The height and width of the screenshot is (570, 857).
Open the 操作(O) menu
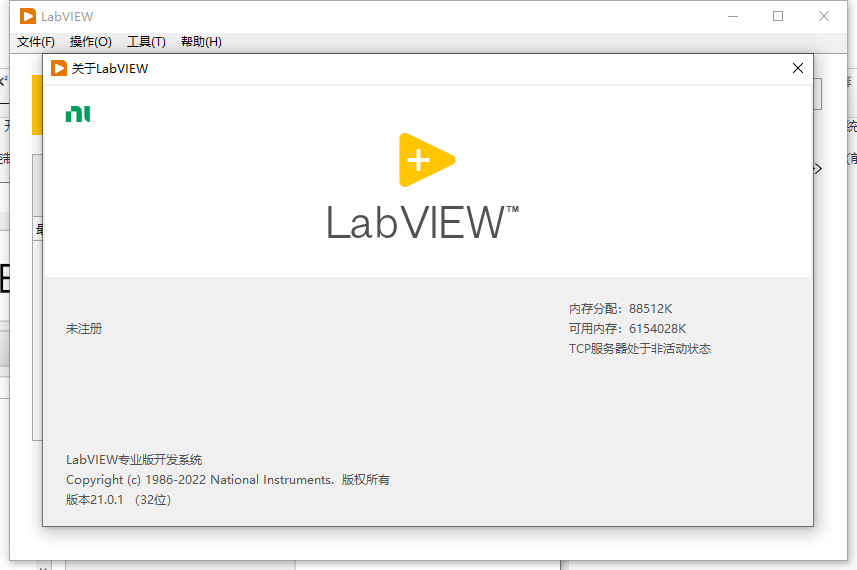click(x=91, y=42)
